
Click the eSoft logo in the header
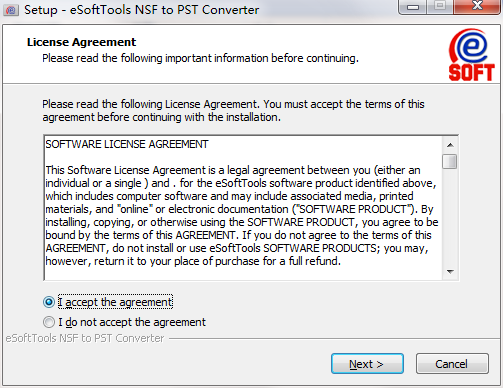click(x=471, y=55)
